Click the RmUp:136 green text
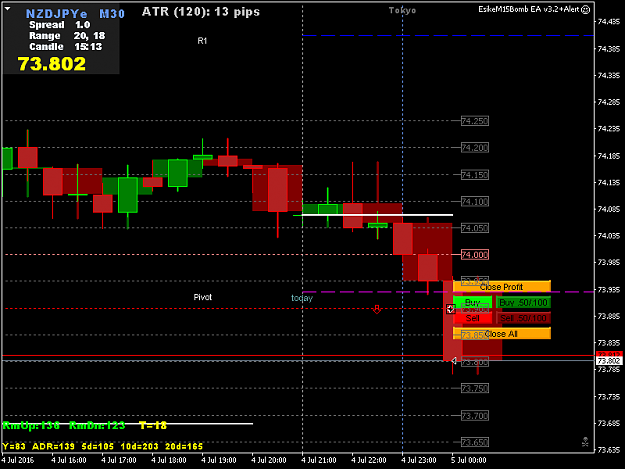The image size is (625, 469). (31, 426)
